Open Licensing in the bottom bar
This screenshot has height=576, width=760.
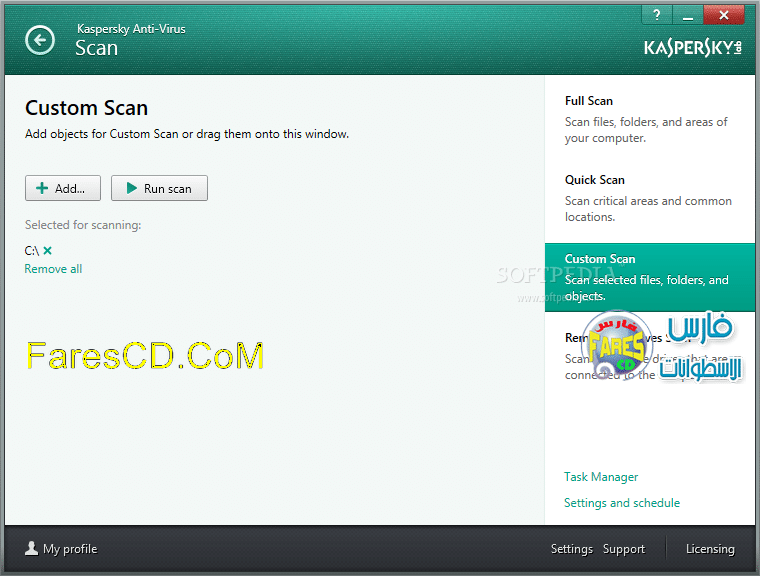click(x=710, y=549)
